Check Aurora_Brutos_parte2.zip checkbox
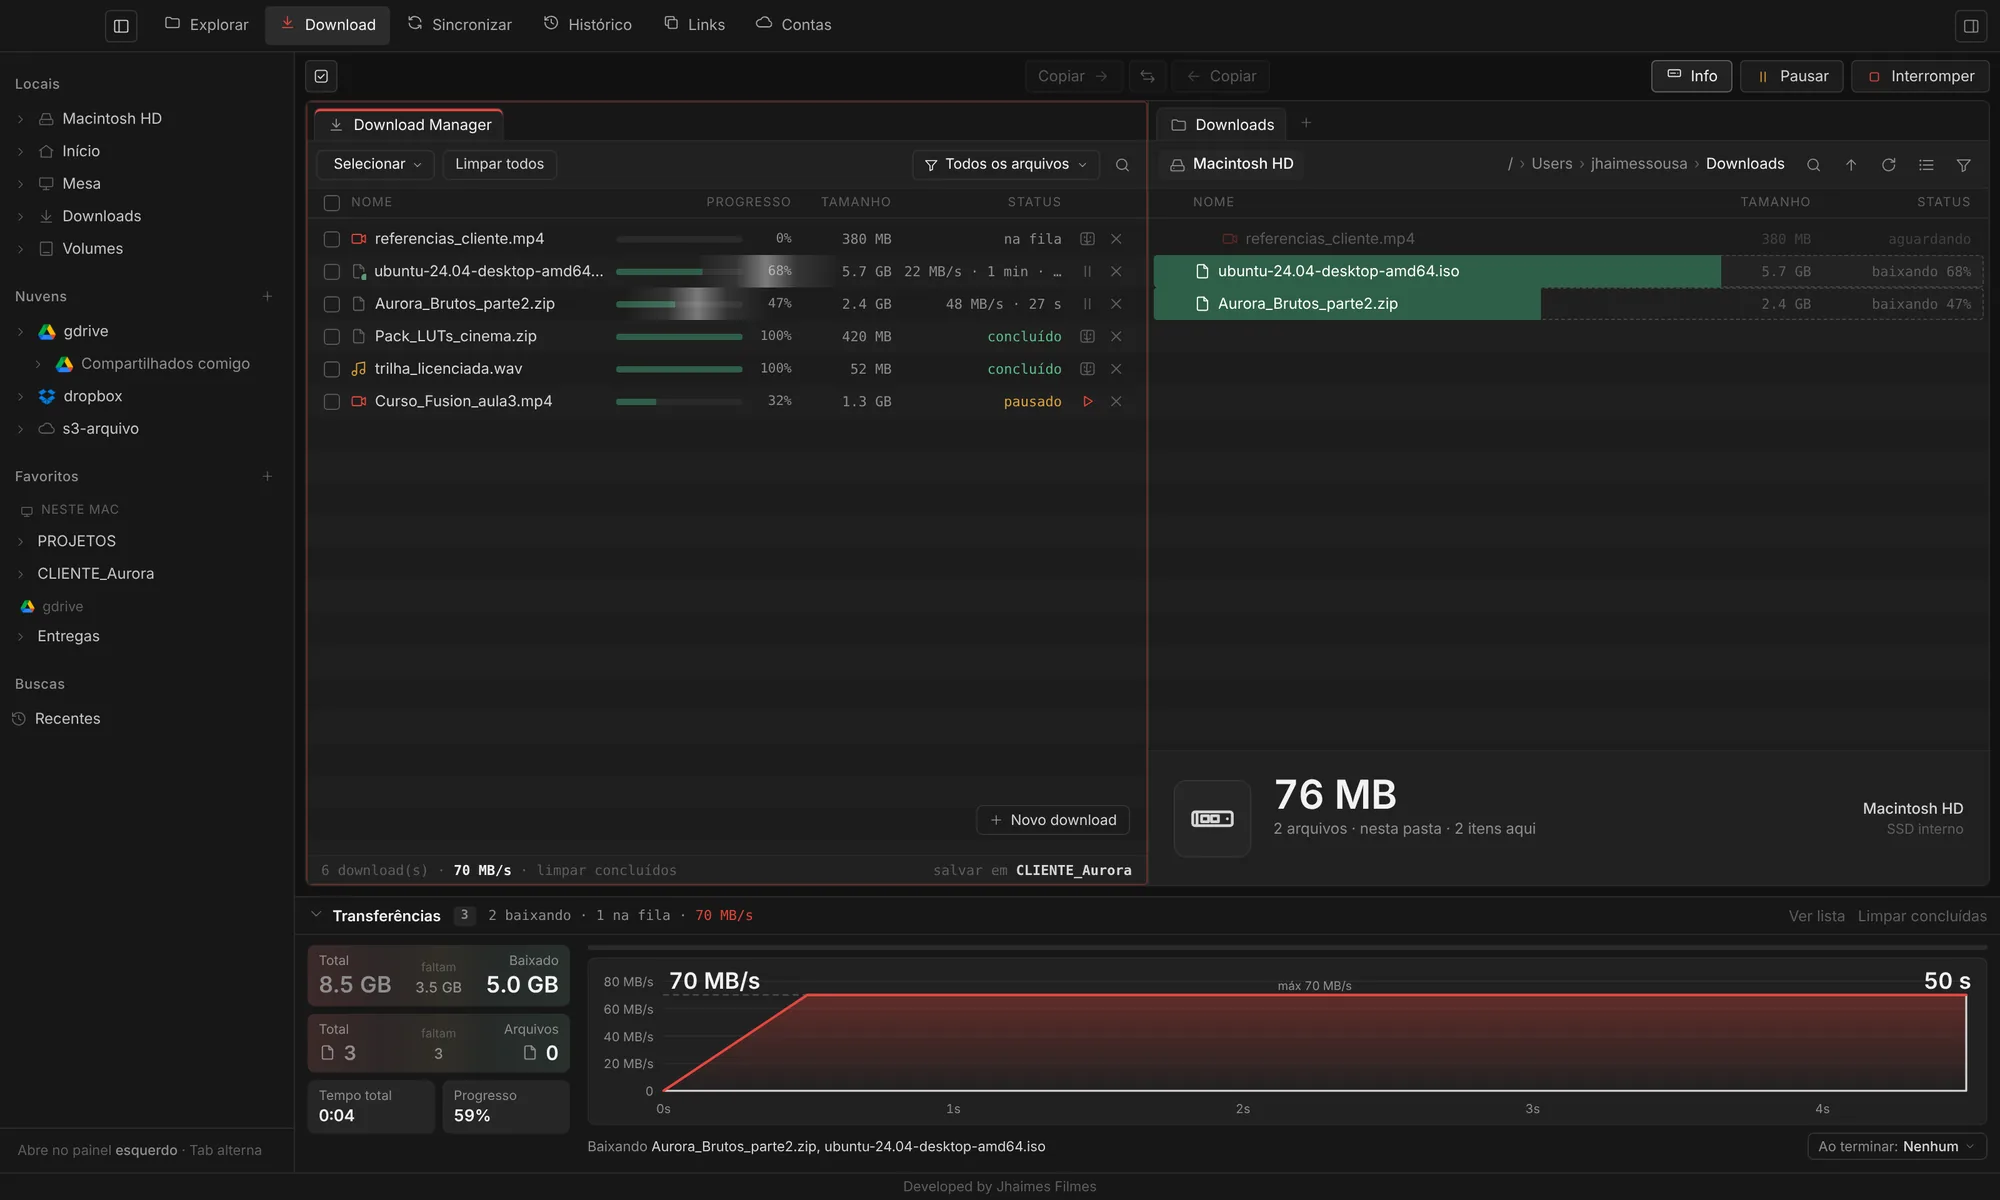 coord(332,304)
